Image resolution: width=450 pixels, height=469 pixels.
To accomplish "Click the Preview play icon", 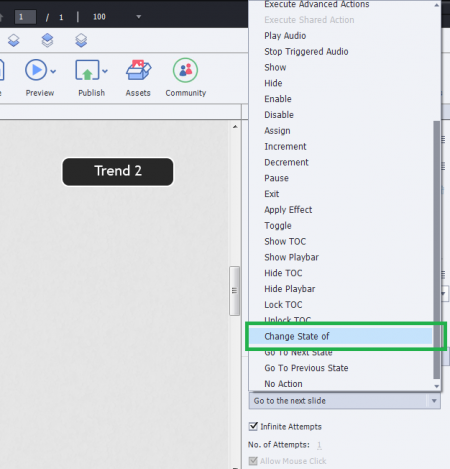I will 36,70.
